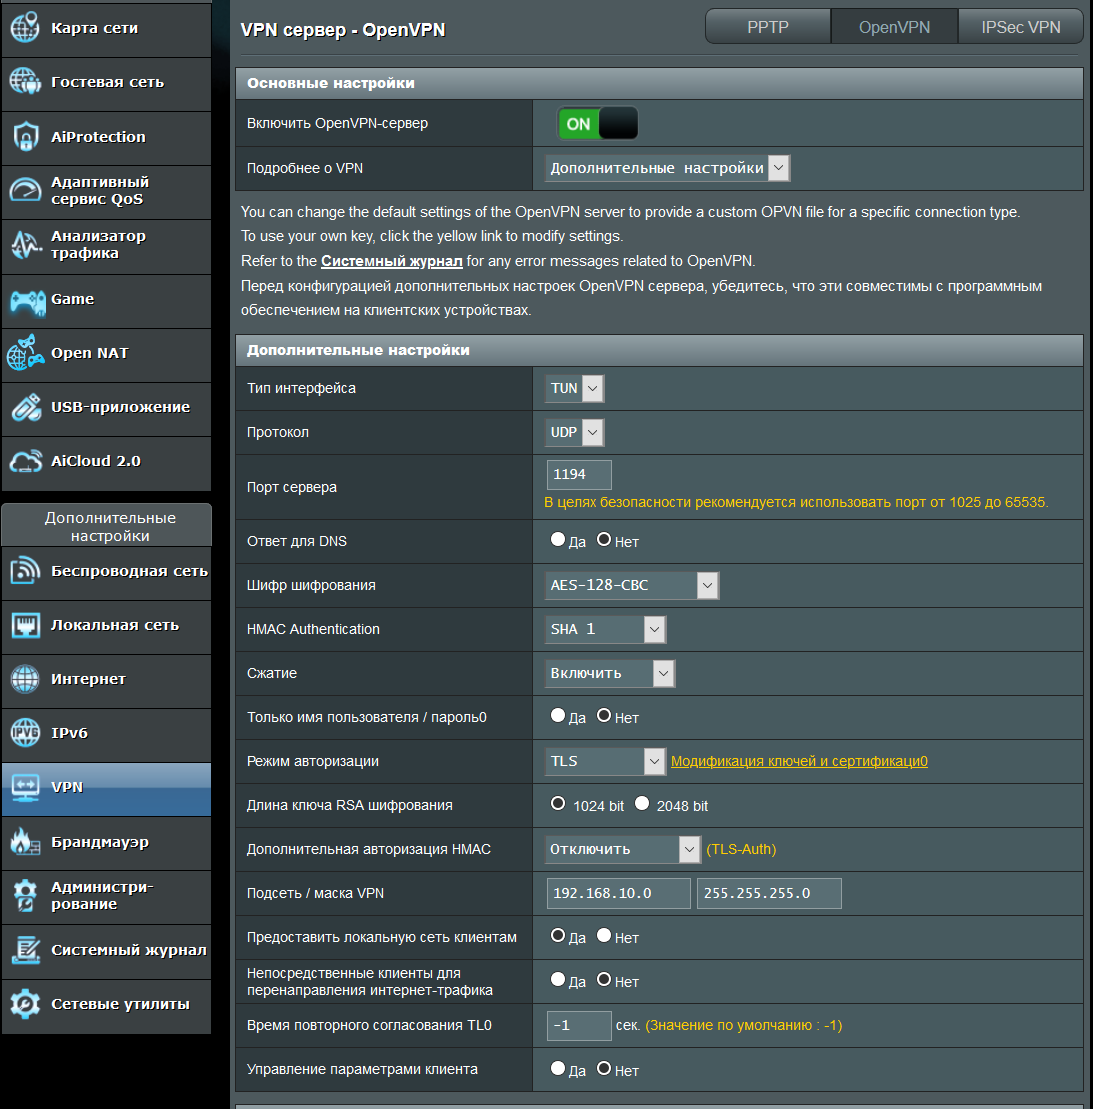Open the Open NAT menu item
The height and width of the screenshot is (1109, 1093).
click(106, 354)
